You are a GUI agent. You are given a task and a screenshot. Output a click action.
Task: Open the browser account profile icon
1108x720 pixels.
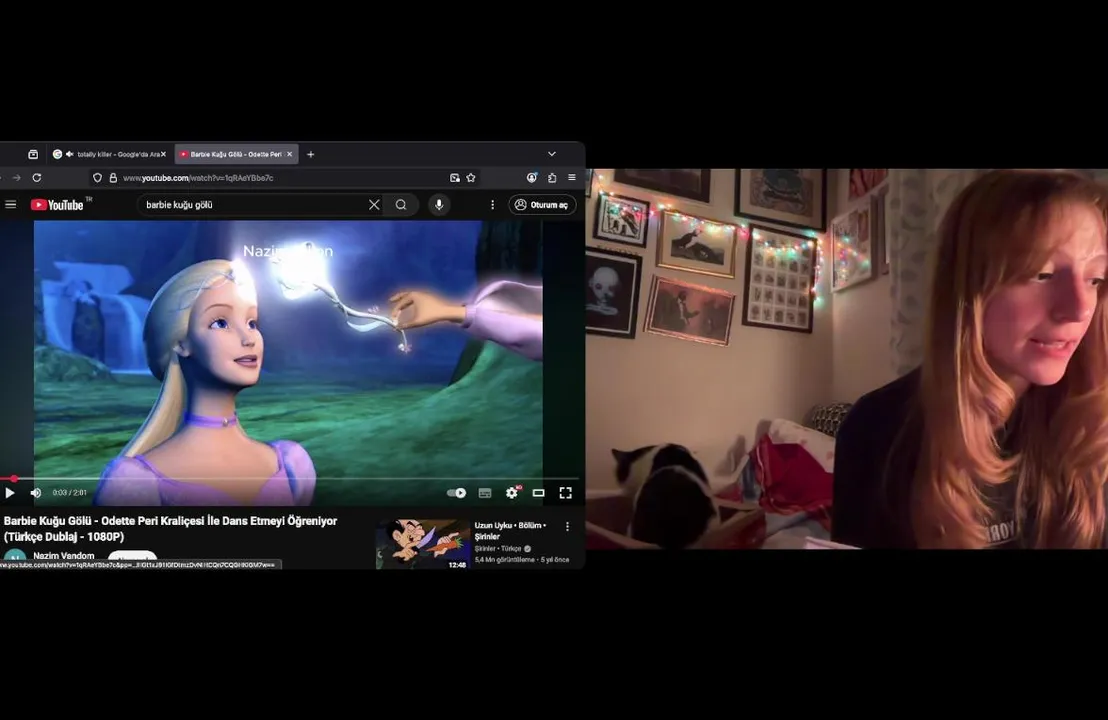pos(531,178)
